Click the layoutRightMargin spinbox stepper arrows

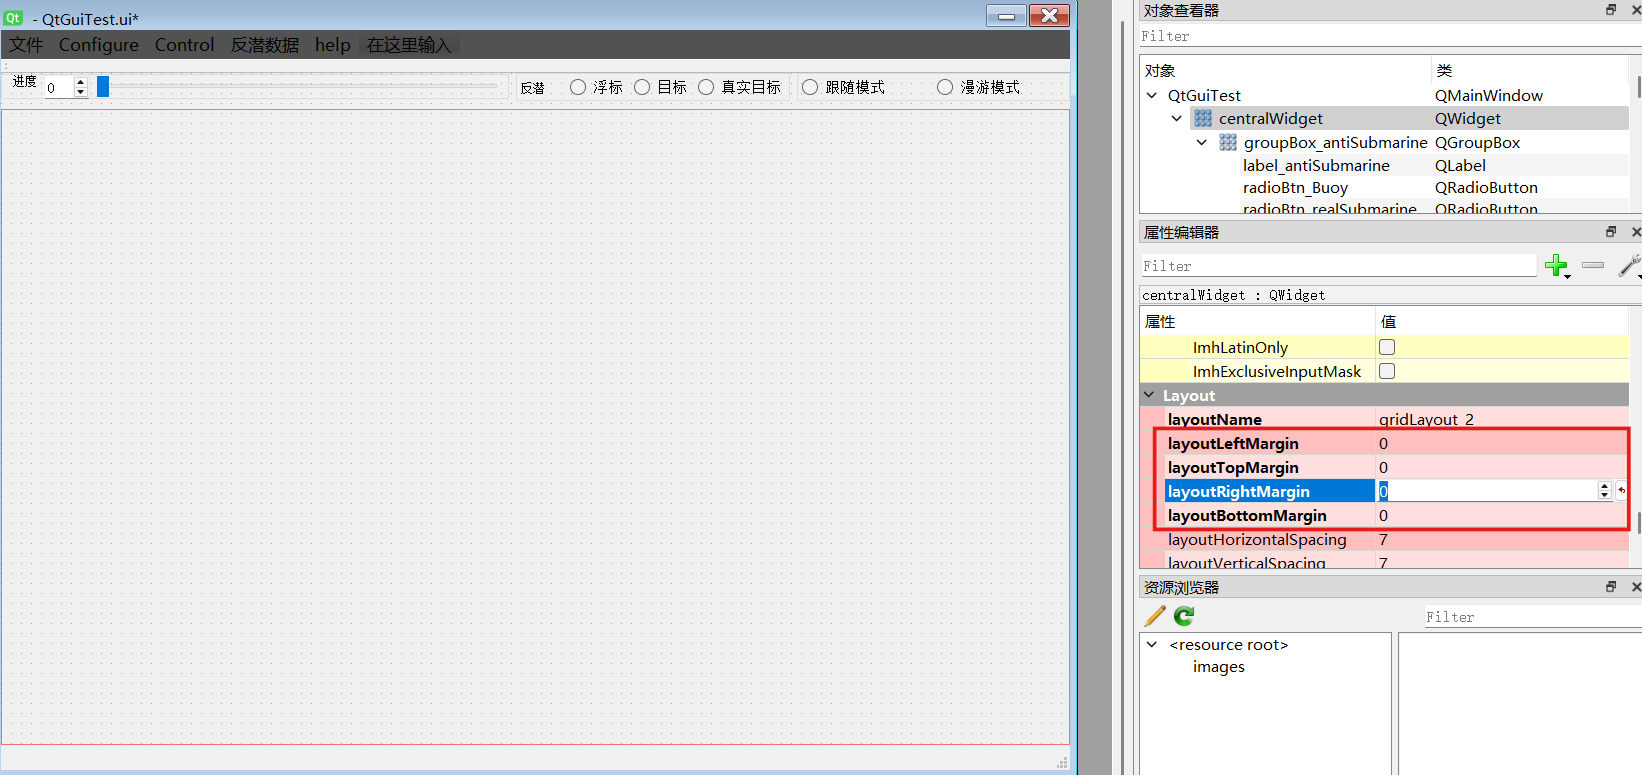tap(1604, 491)
